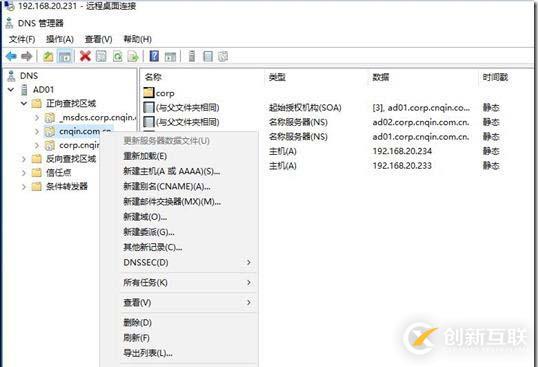Image resolution: width=538 pixels, height=367 pixels.
Task: Select the 192.168.20.234 host record
Action: [x=402, y=151]
